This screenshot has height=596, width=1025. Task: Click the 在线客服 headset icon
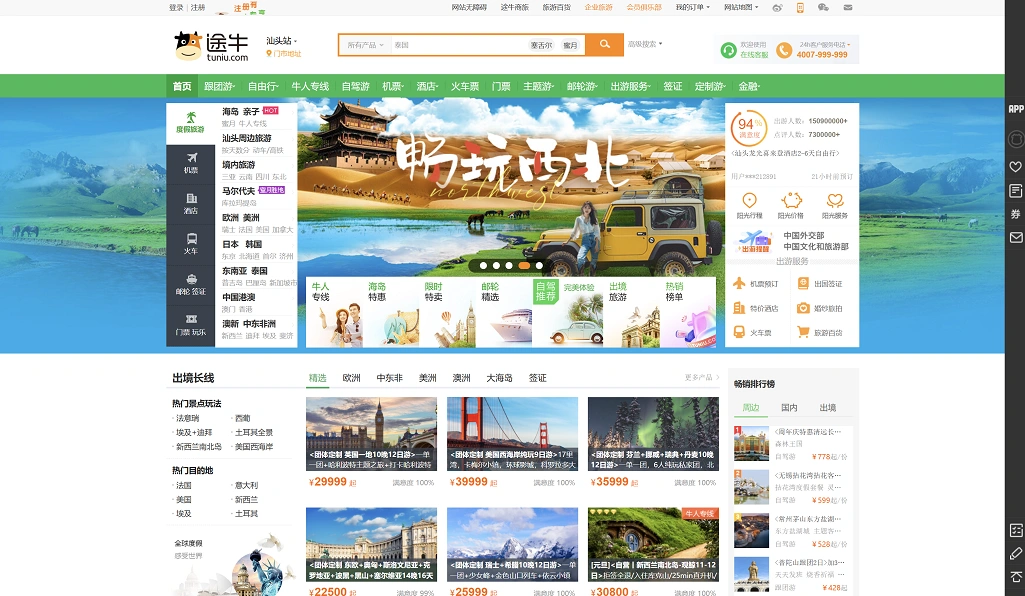(x=728, y=50)
